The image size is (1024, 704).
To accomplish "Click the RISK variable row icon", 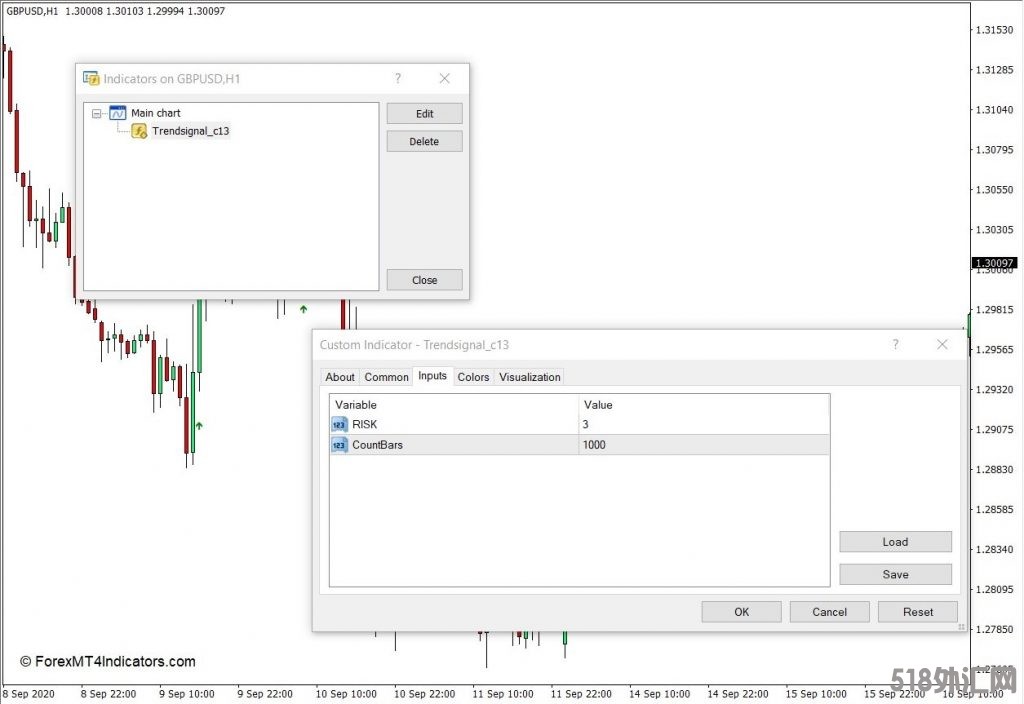I will (x=339, y=424).
